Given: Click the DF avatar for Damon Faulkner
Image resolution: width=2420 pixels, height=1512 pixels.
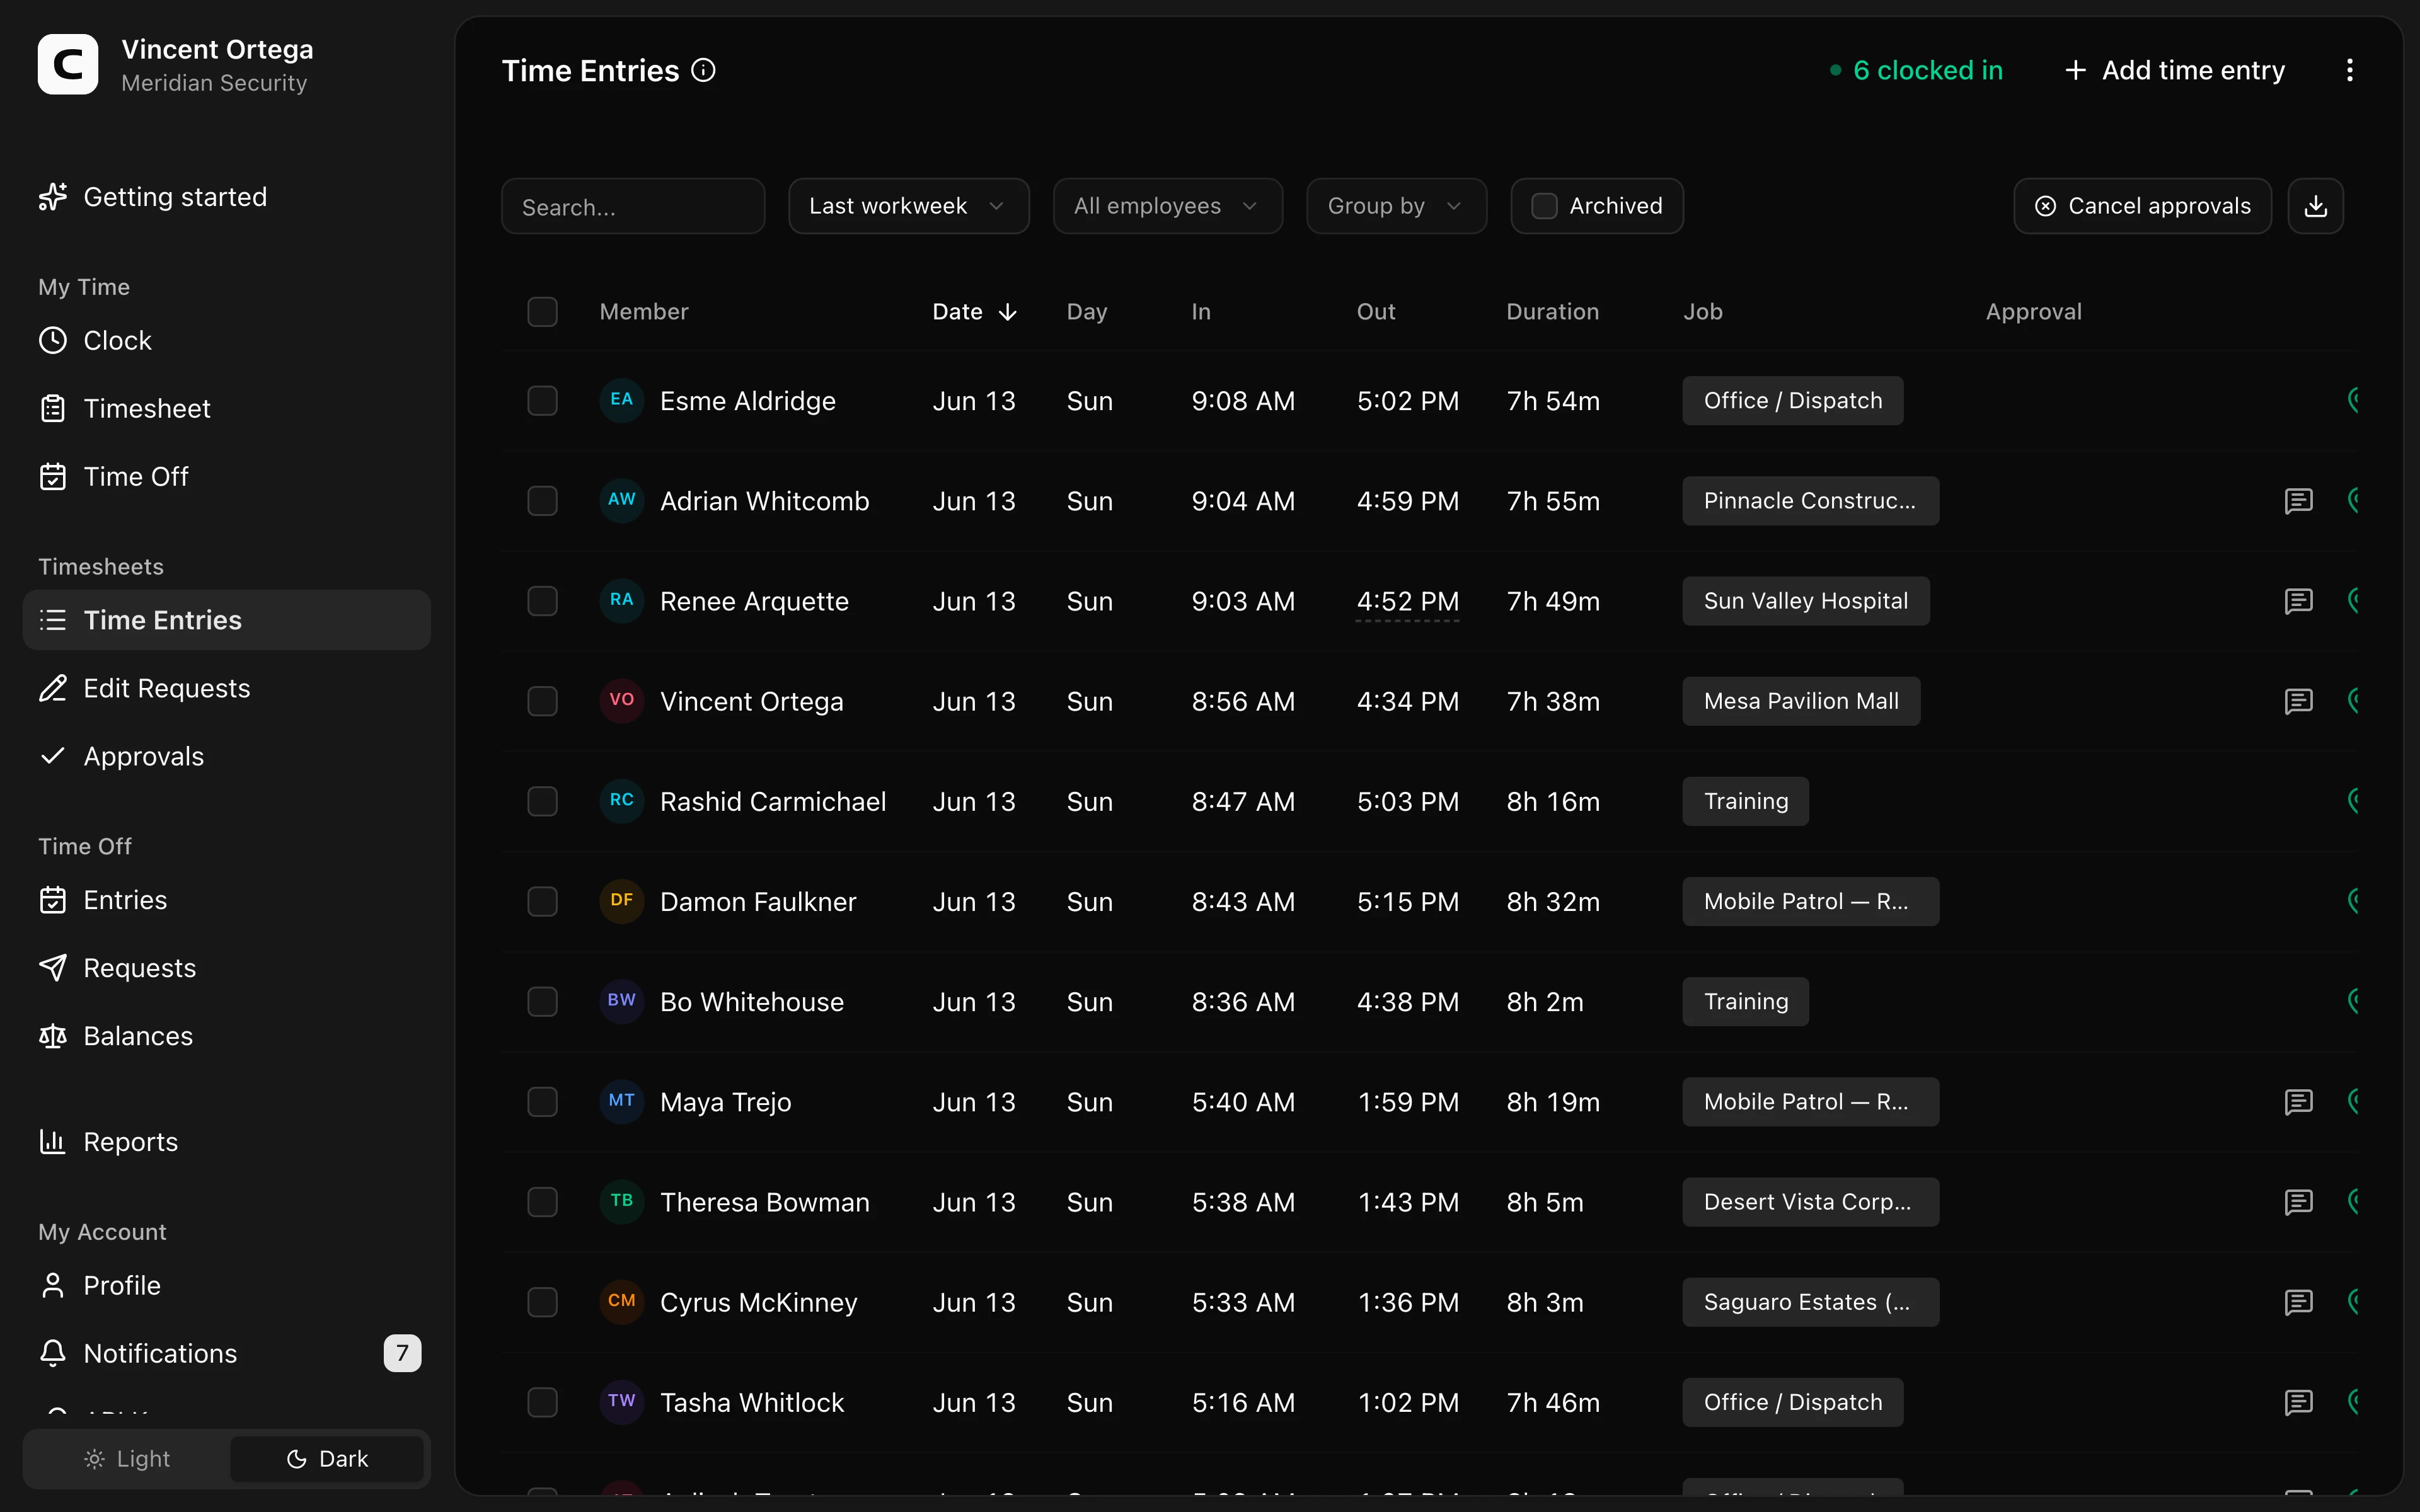Looking at the screenshot, I should pyautogui.click(x=621, y=901).
